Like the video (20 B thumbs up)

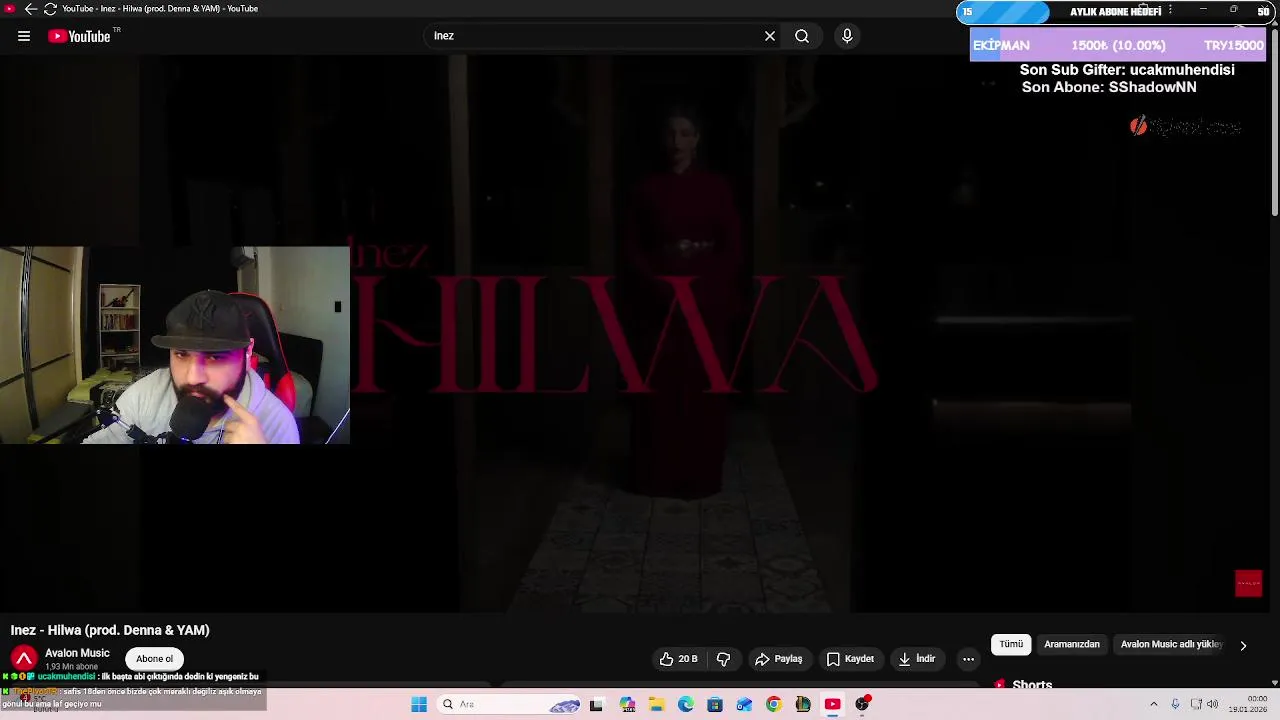[679, 659]
